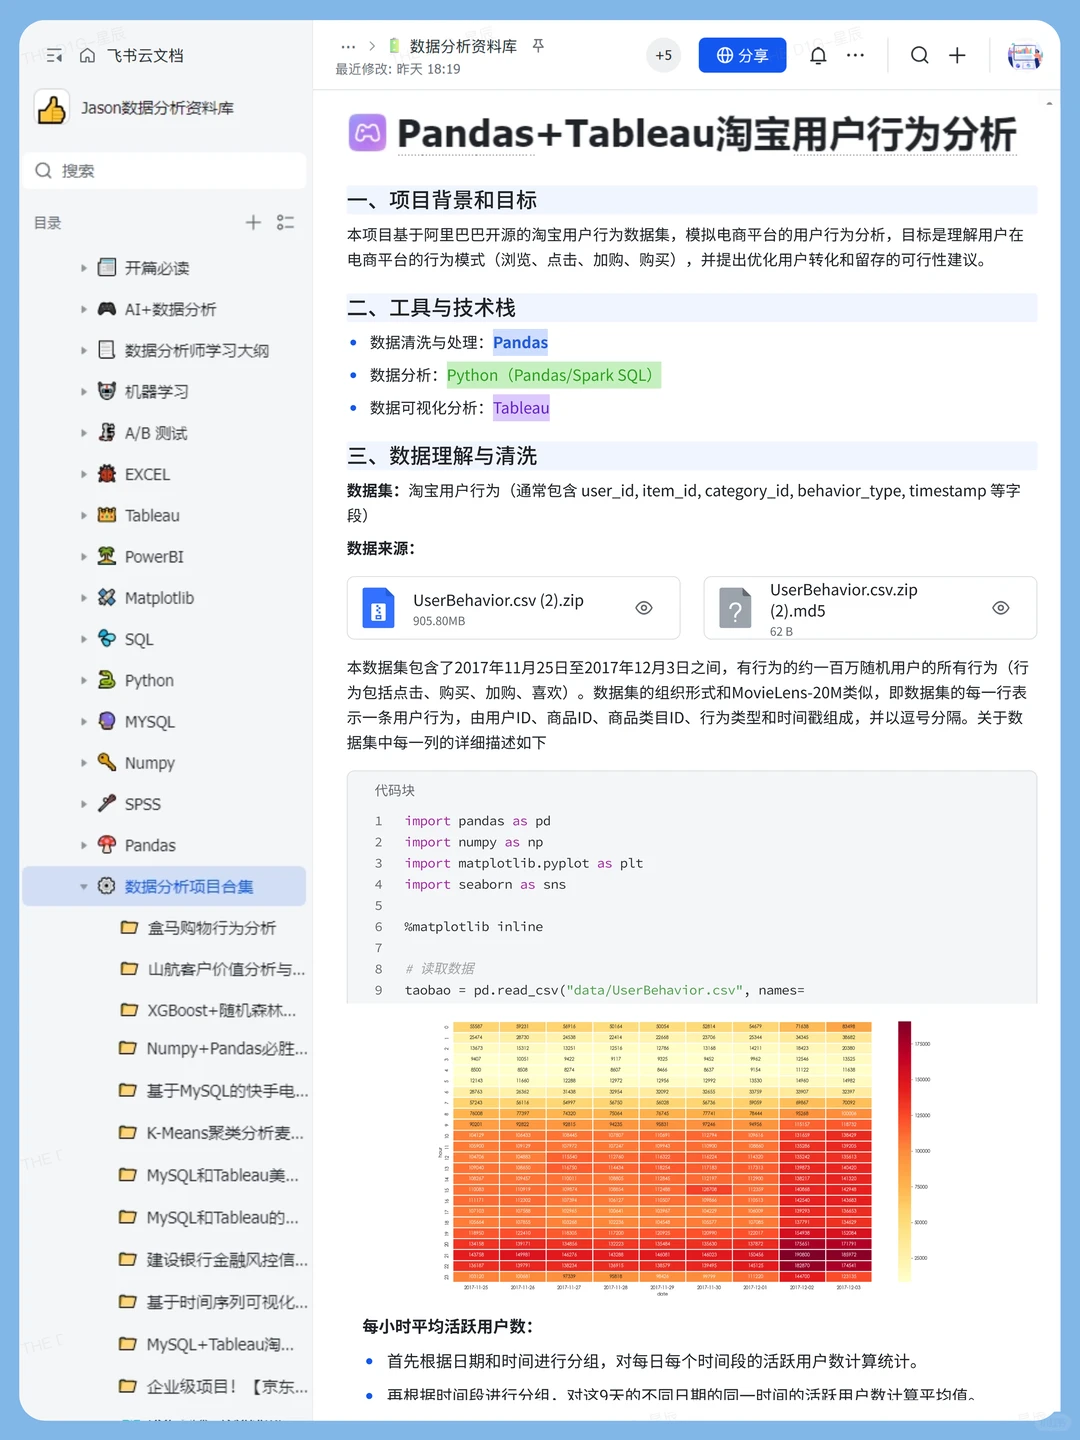
Task: Click the 最近修改: 昨天 18:19 timestamp
Action: pyautogui.click(x=398, y=69)
